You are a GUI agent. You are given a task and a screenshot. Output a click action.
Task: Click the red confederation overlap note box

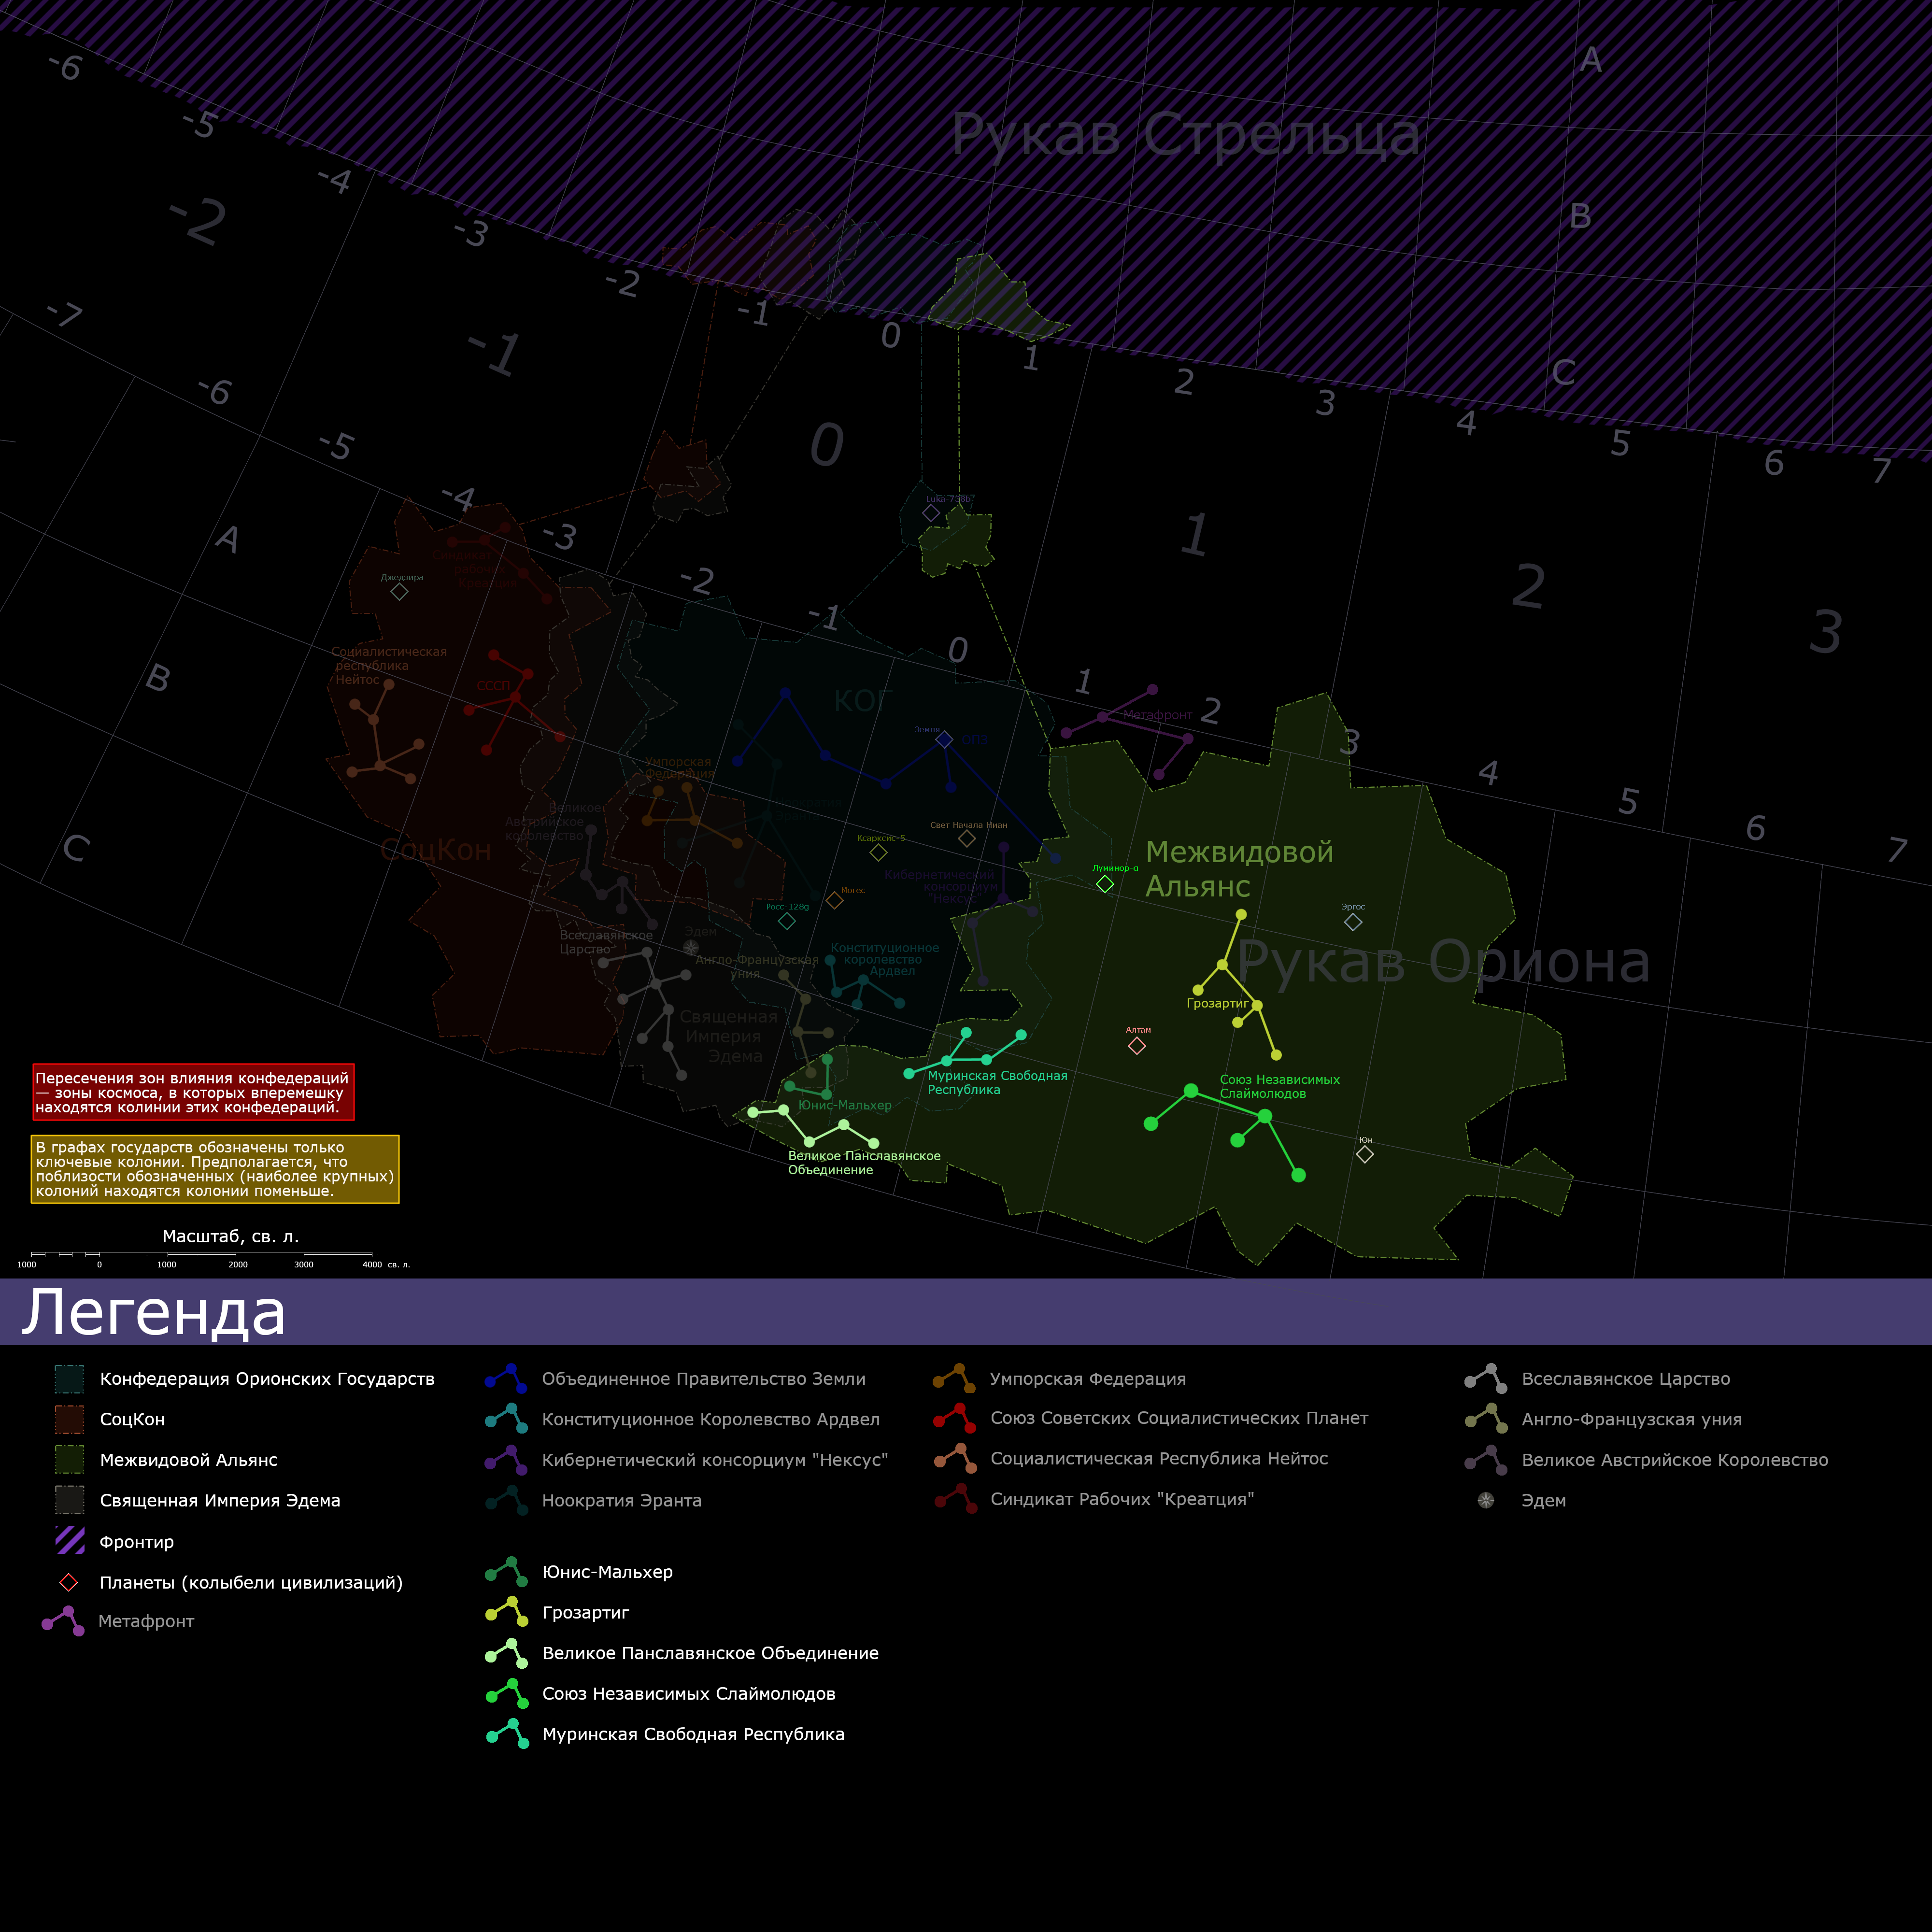193,1092
